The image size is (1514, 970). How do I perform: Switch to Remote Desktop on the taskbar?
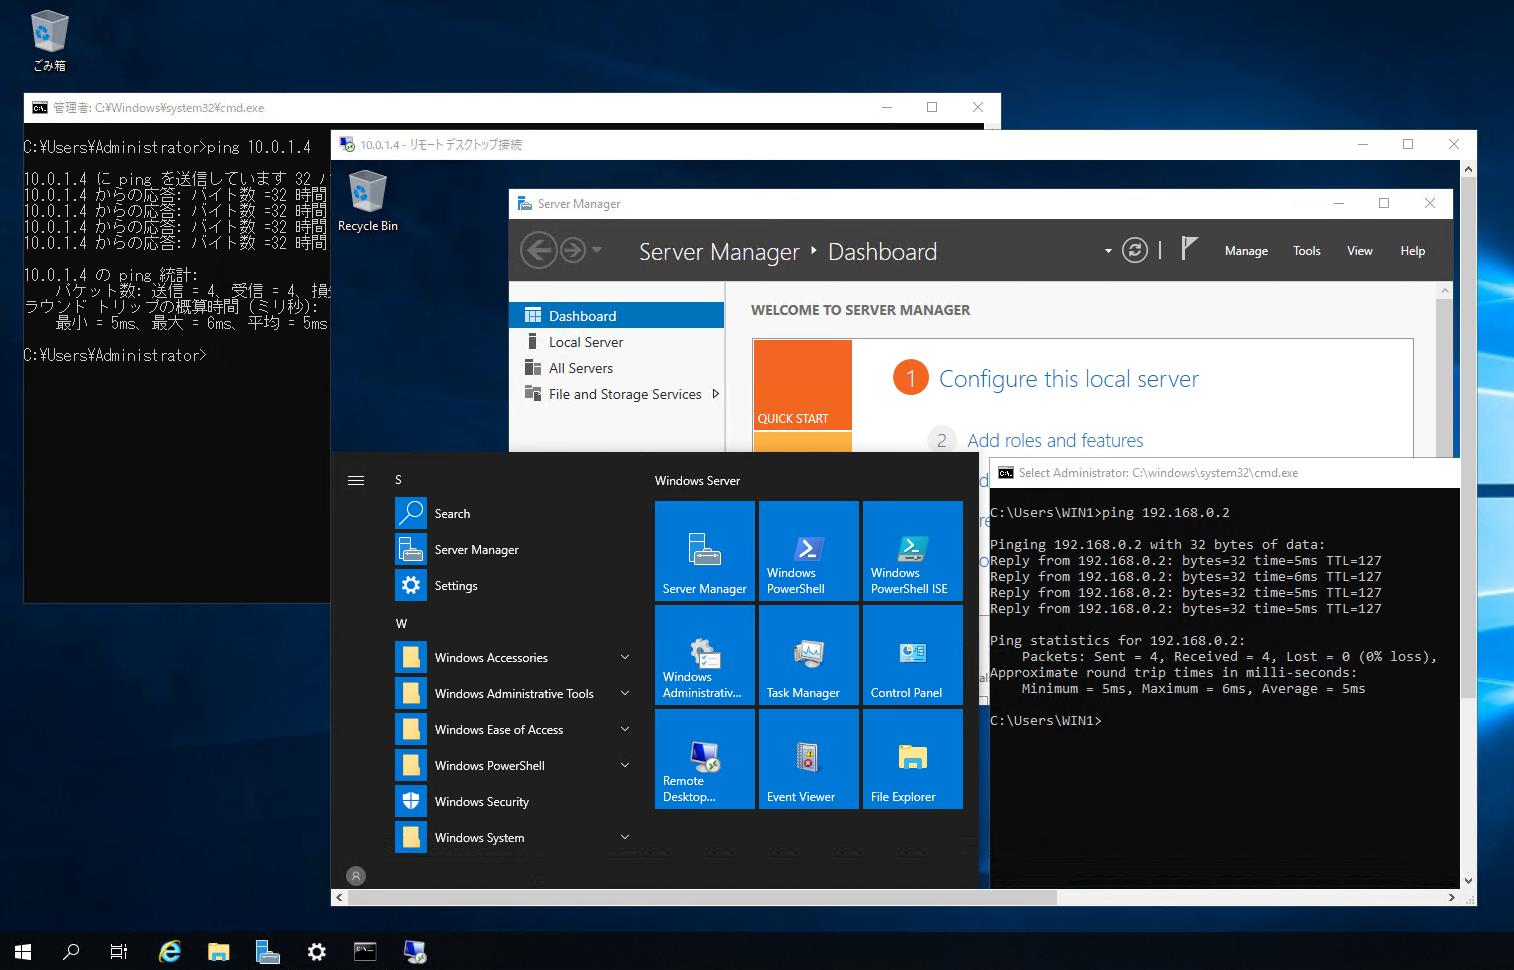(x=415, y=952)
